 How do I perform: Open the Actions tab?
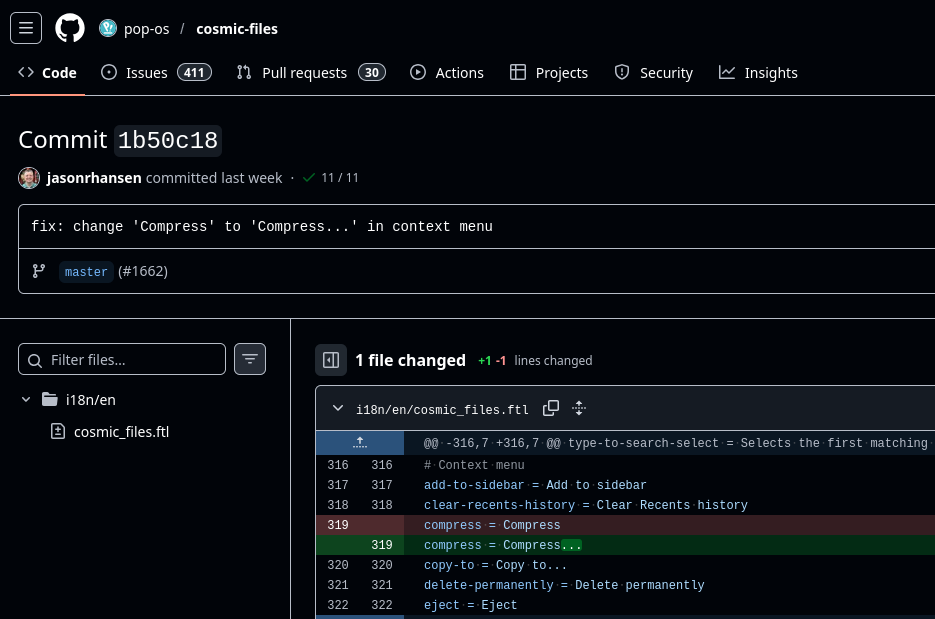click(447, 73)
